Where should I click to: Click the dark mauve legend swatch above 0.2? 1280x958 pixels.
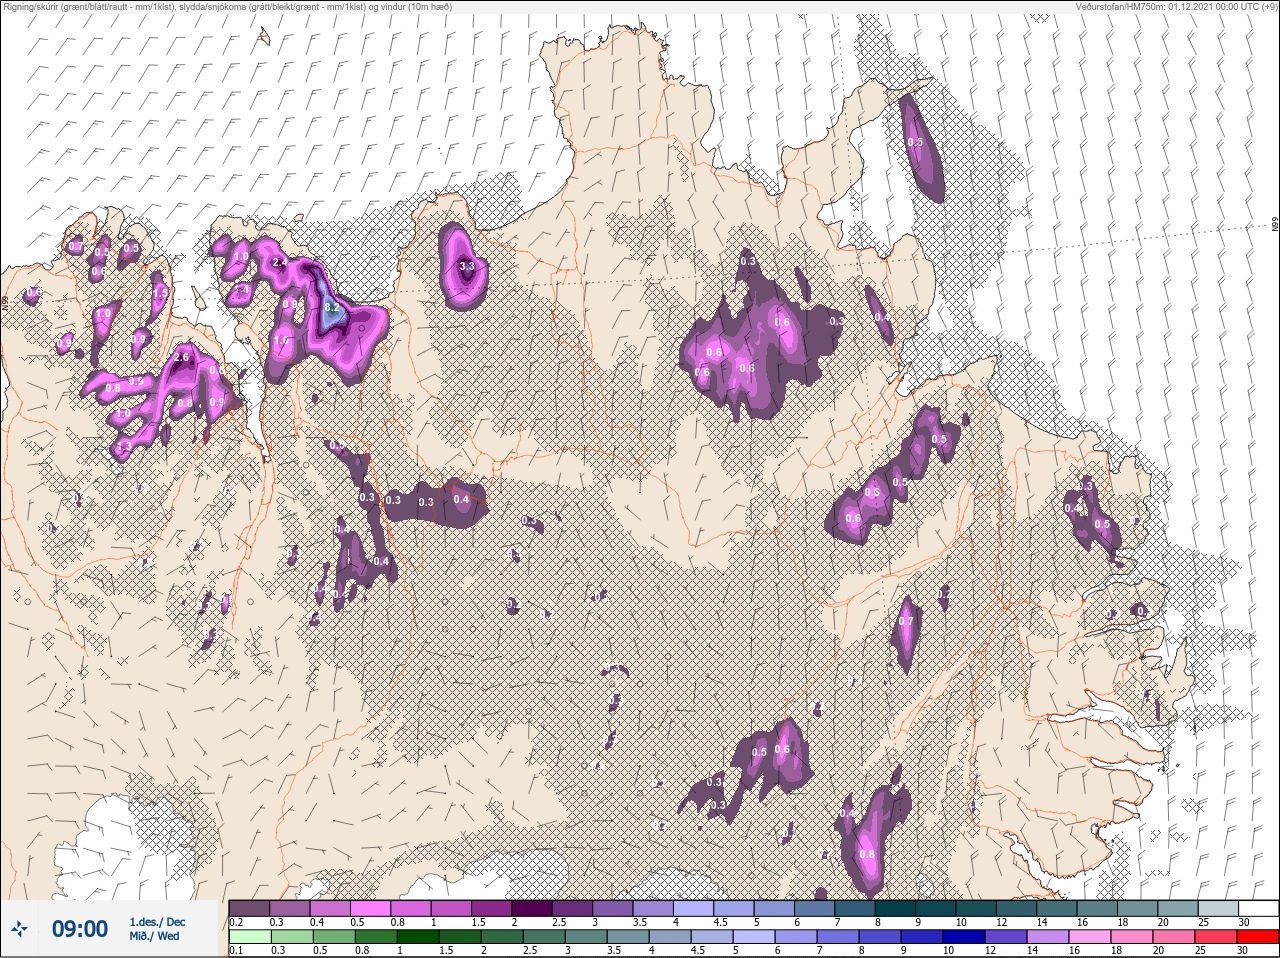pos(249,908)
